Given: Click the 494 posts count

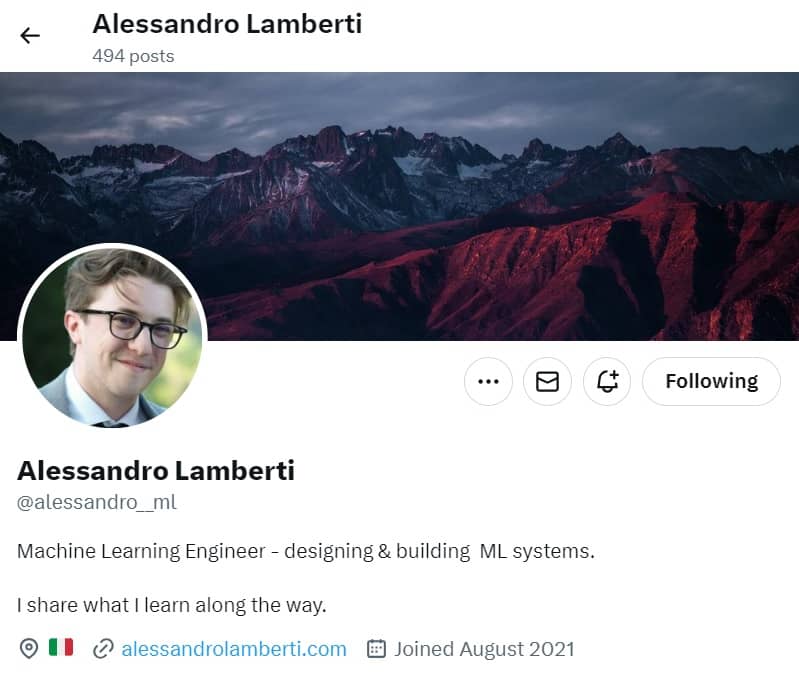Looking at the screenshot, I should tap(134, 56).
